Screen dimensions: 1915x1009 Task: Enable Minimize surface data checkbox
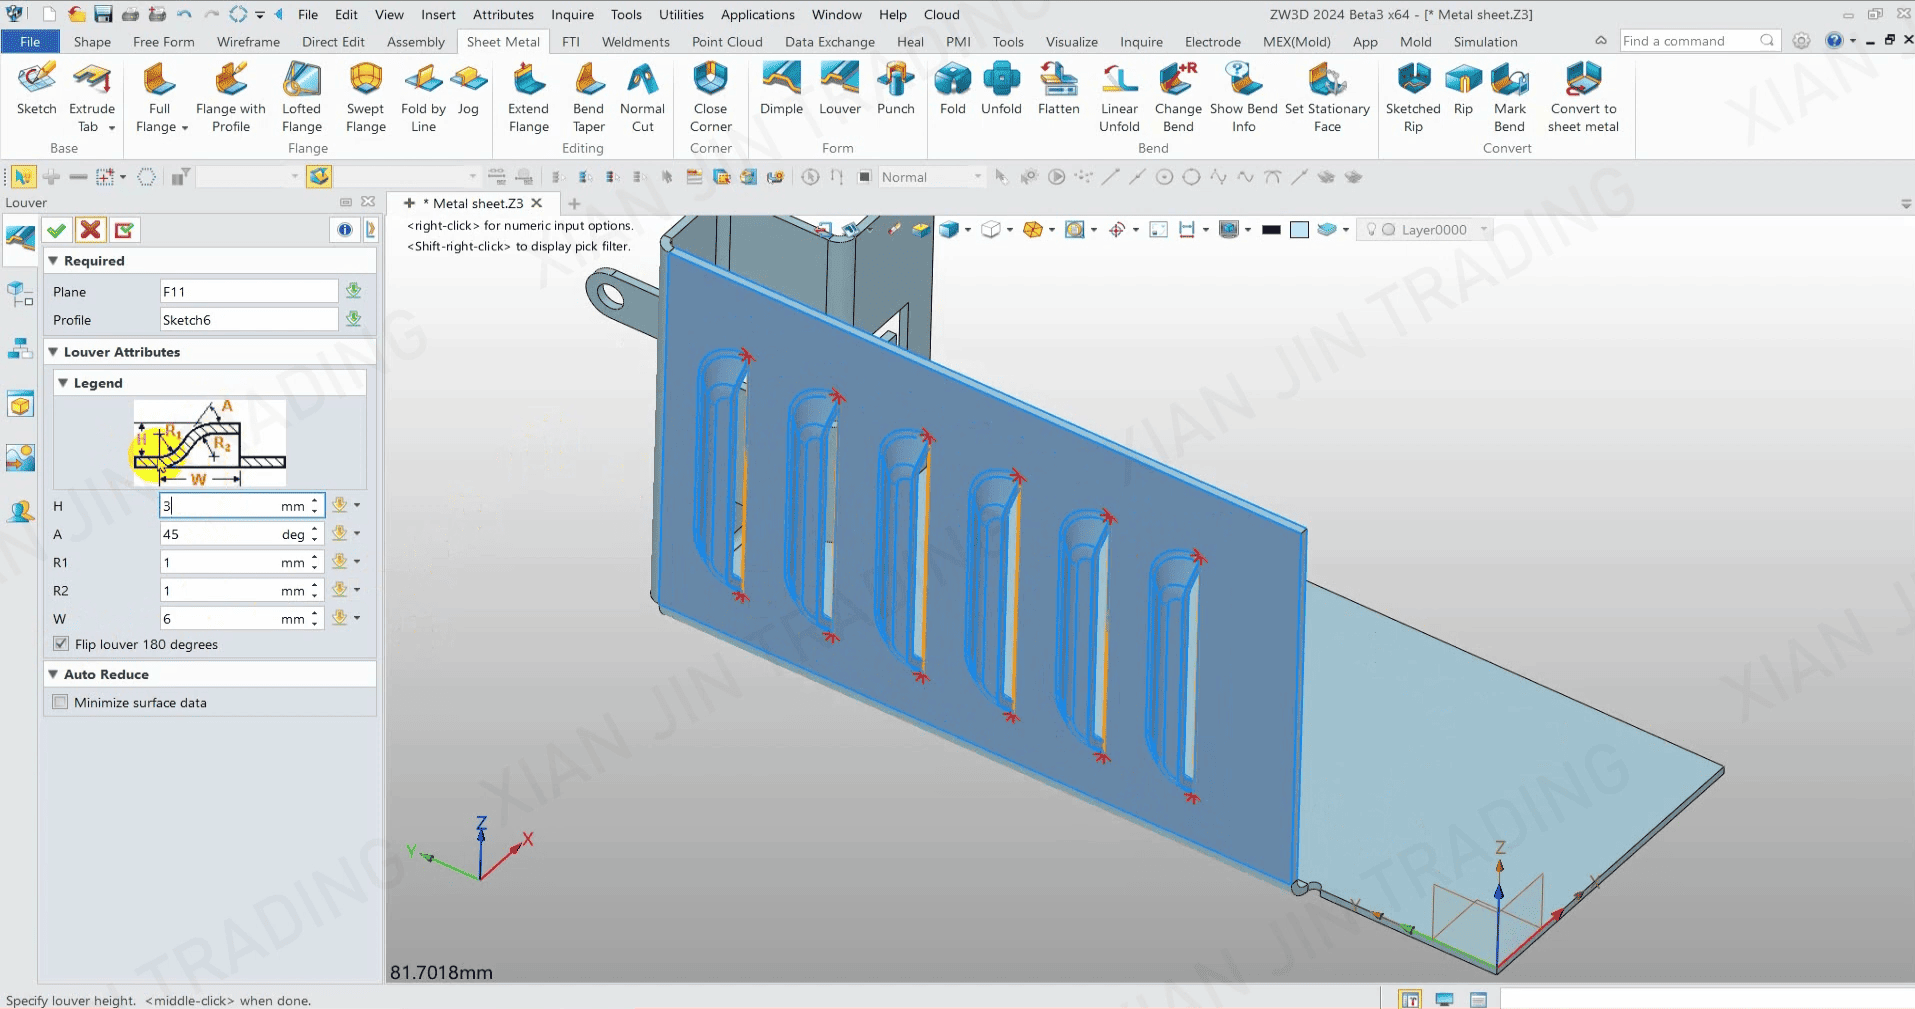[61, 702]
